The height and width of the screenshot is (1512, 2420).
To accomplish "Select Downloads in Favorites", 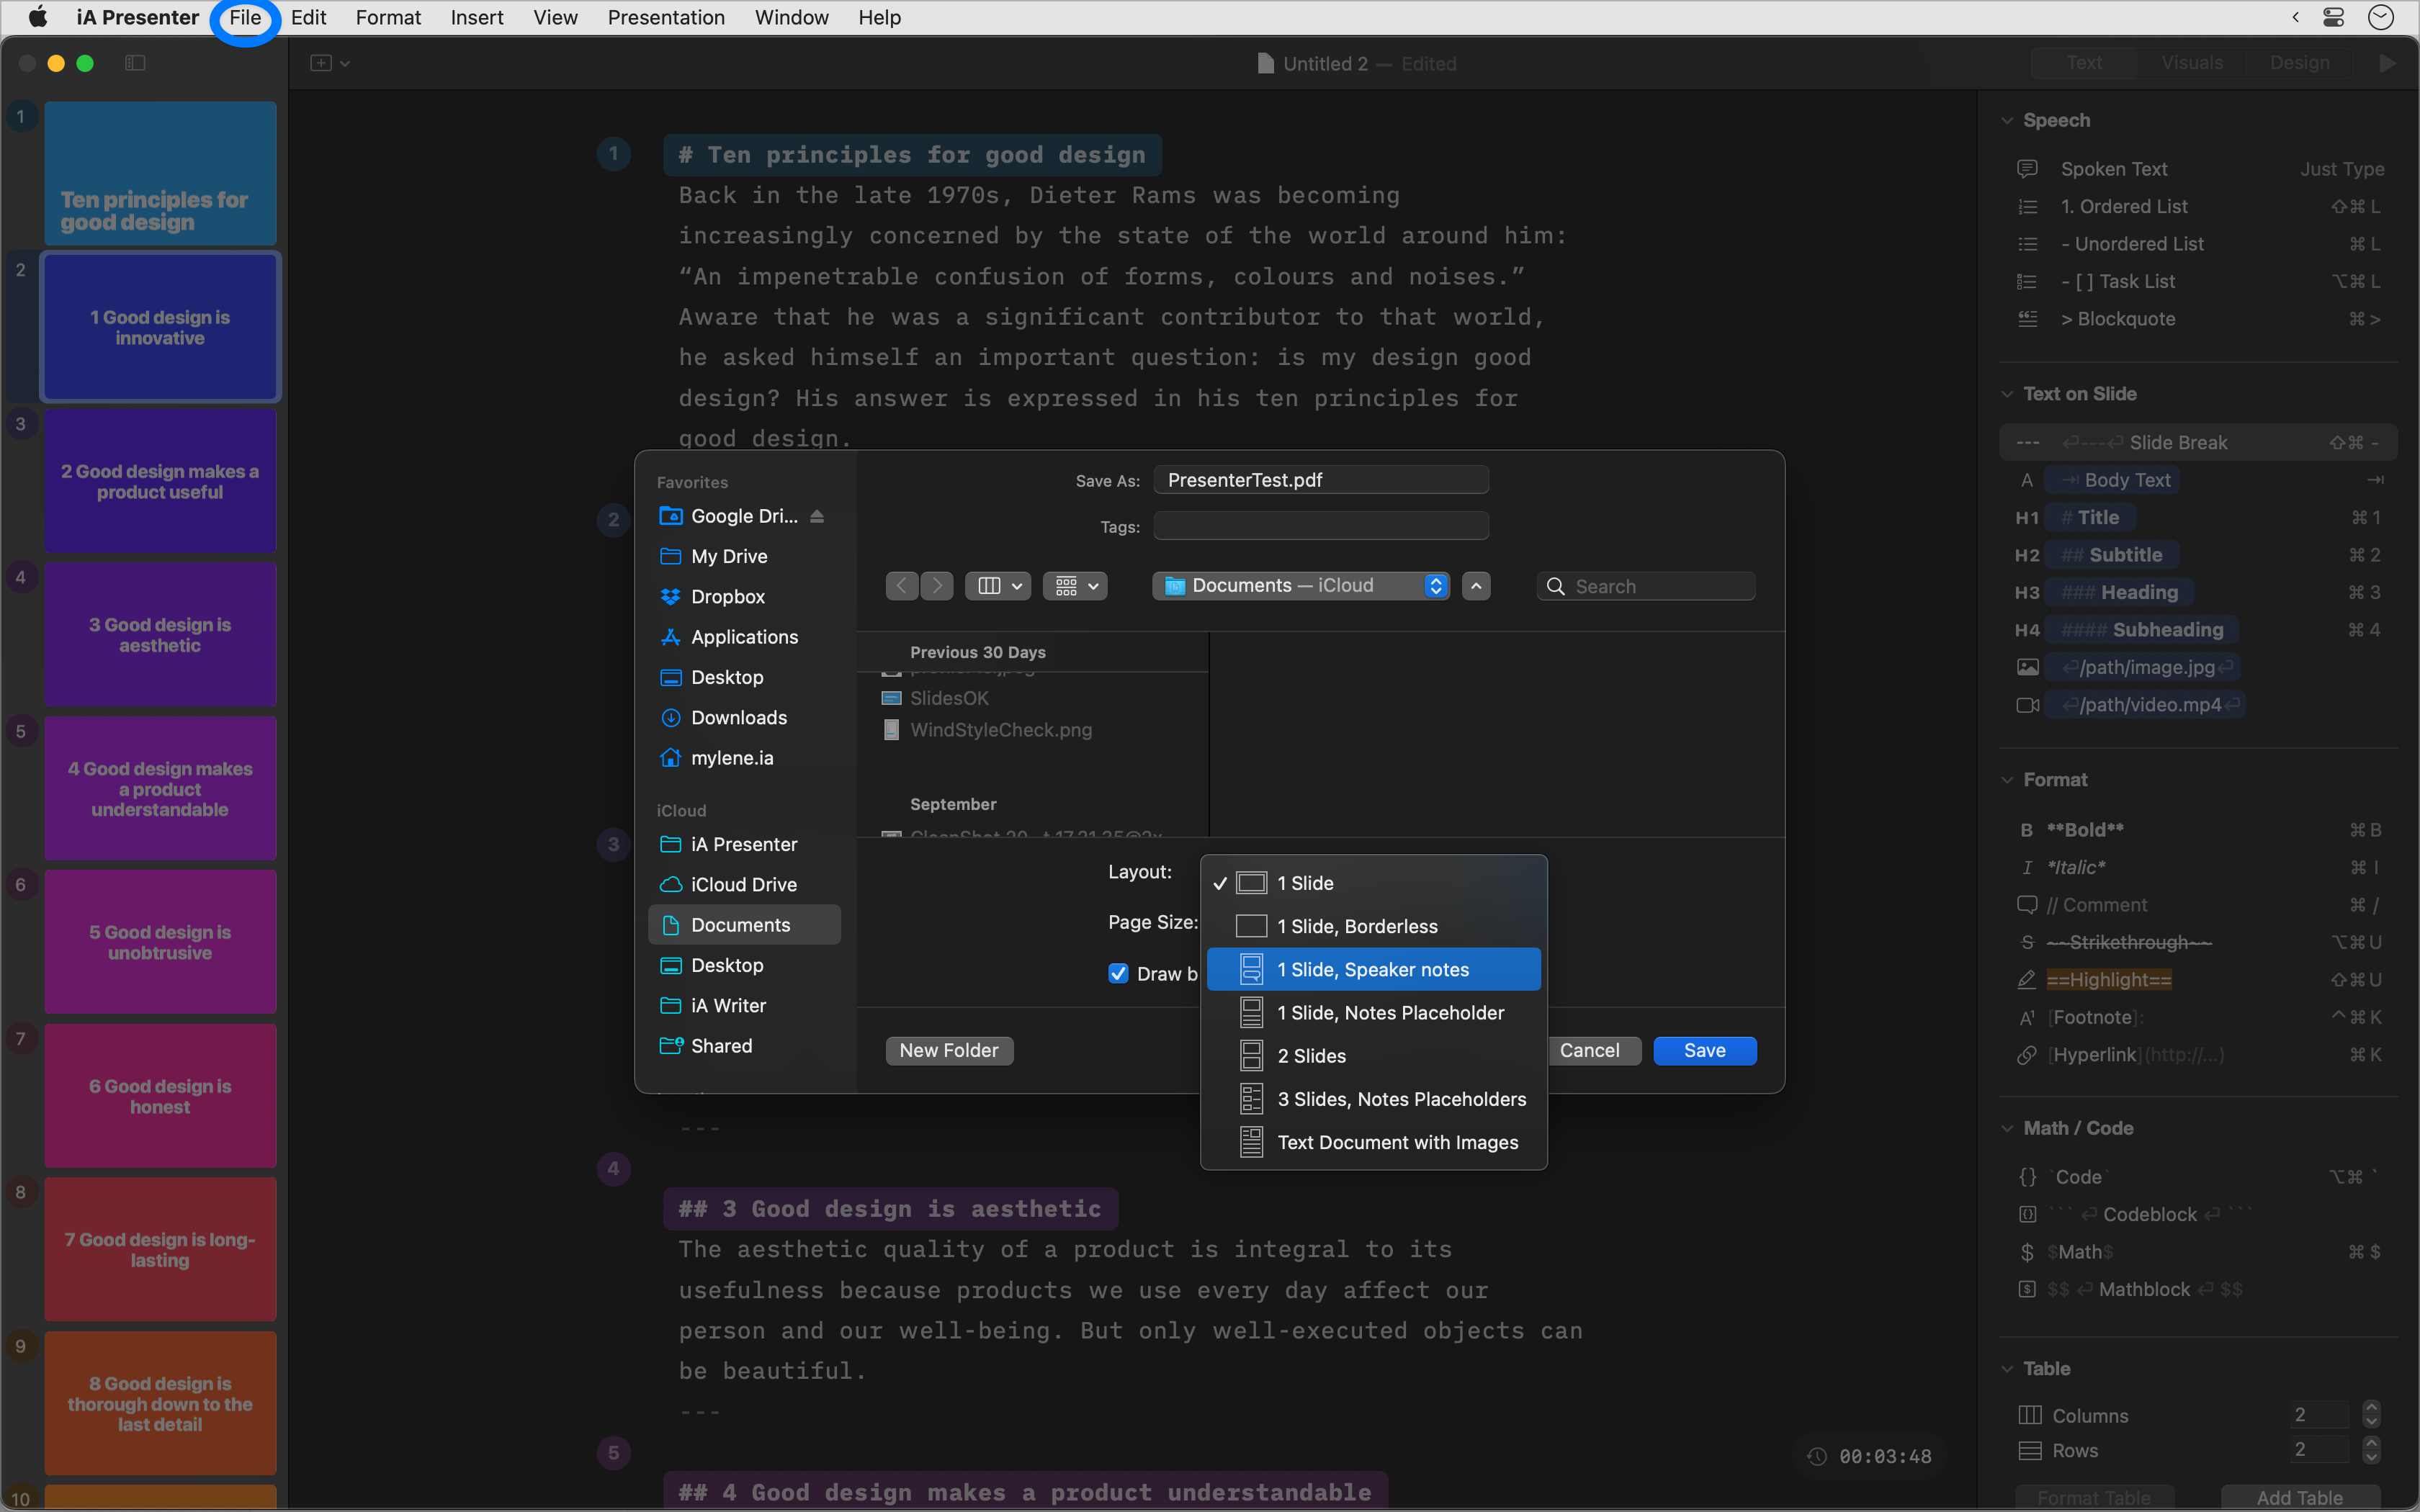I will click(744, 717).
